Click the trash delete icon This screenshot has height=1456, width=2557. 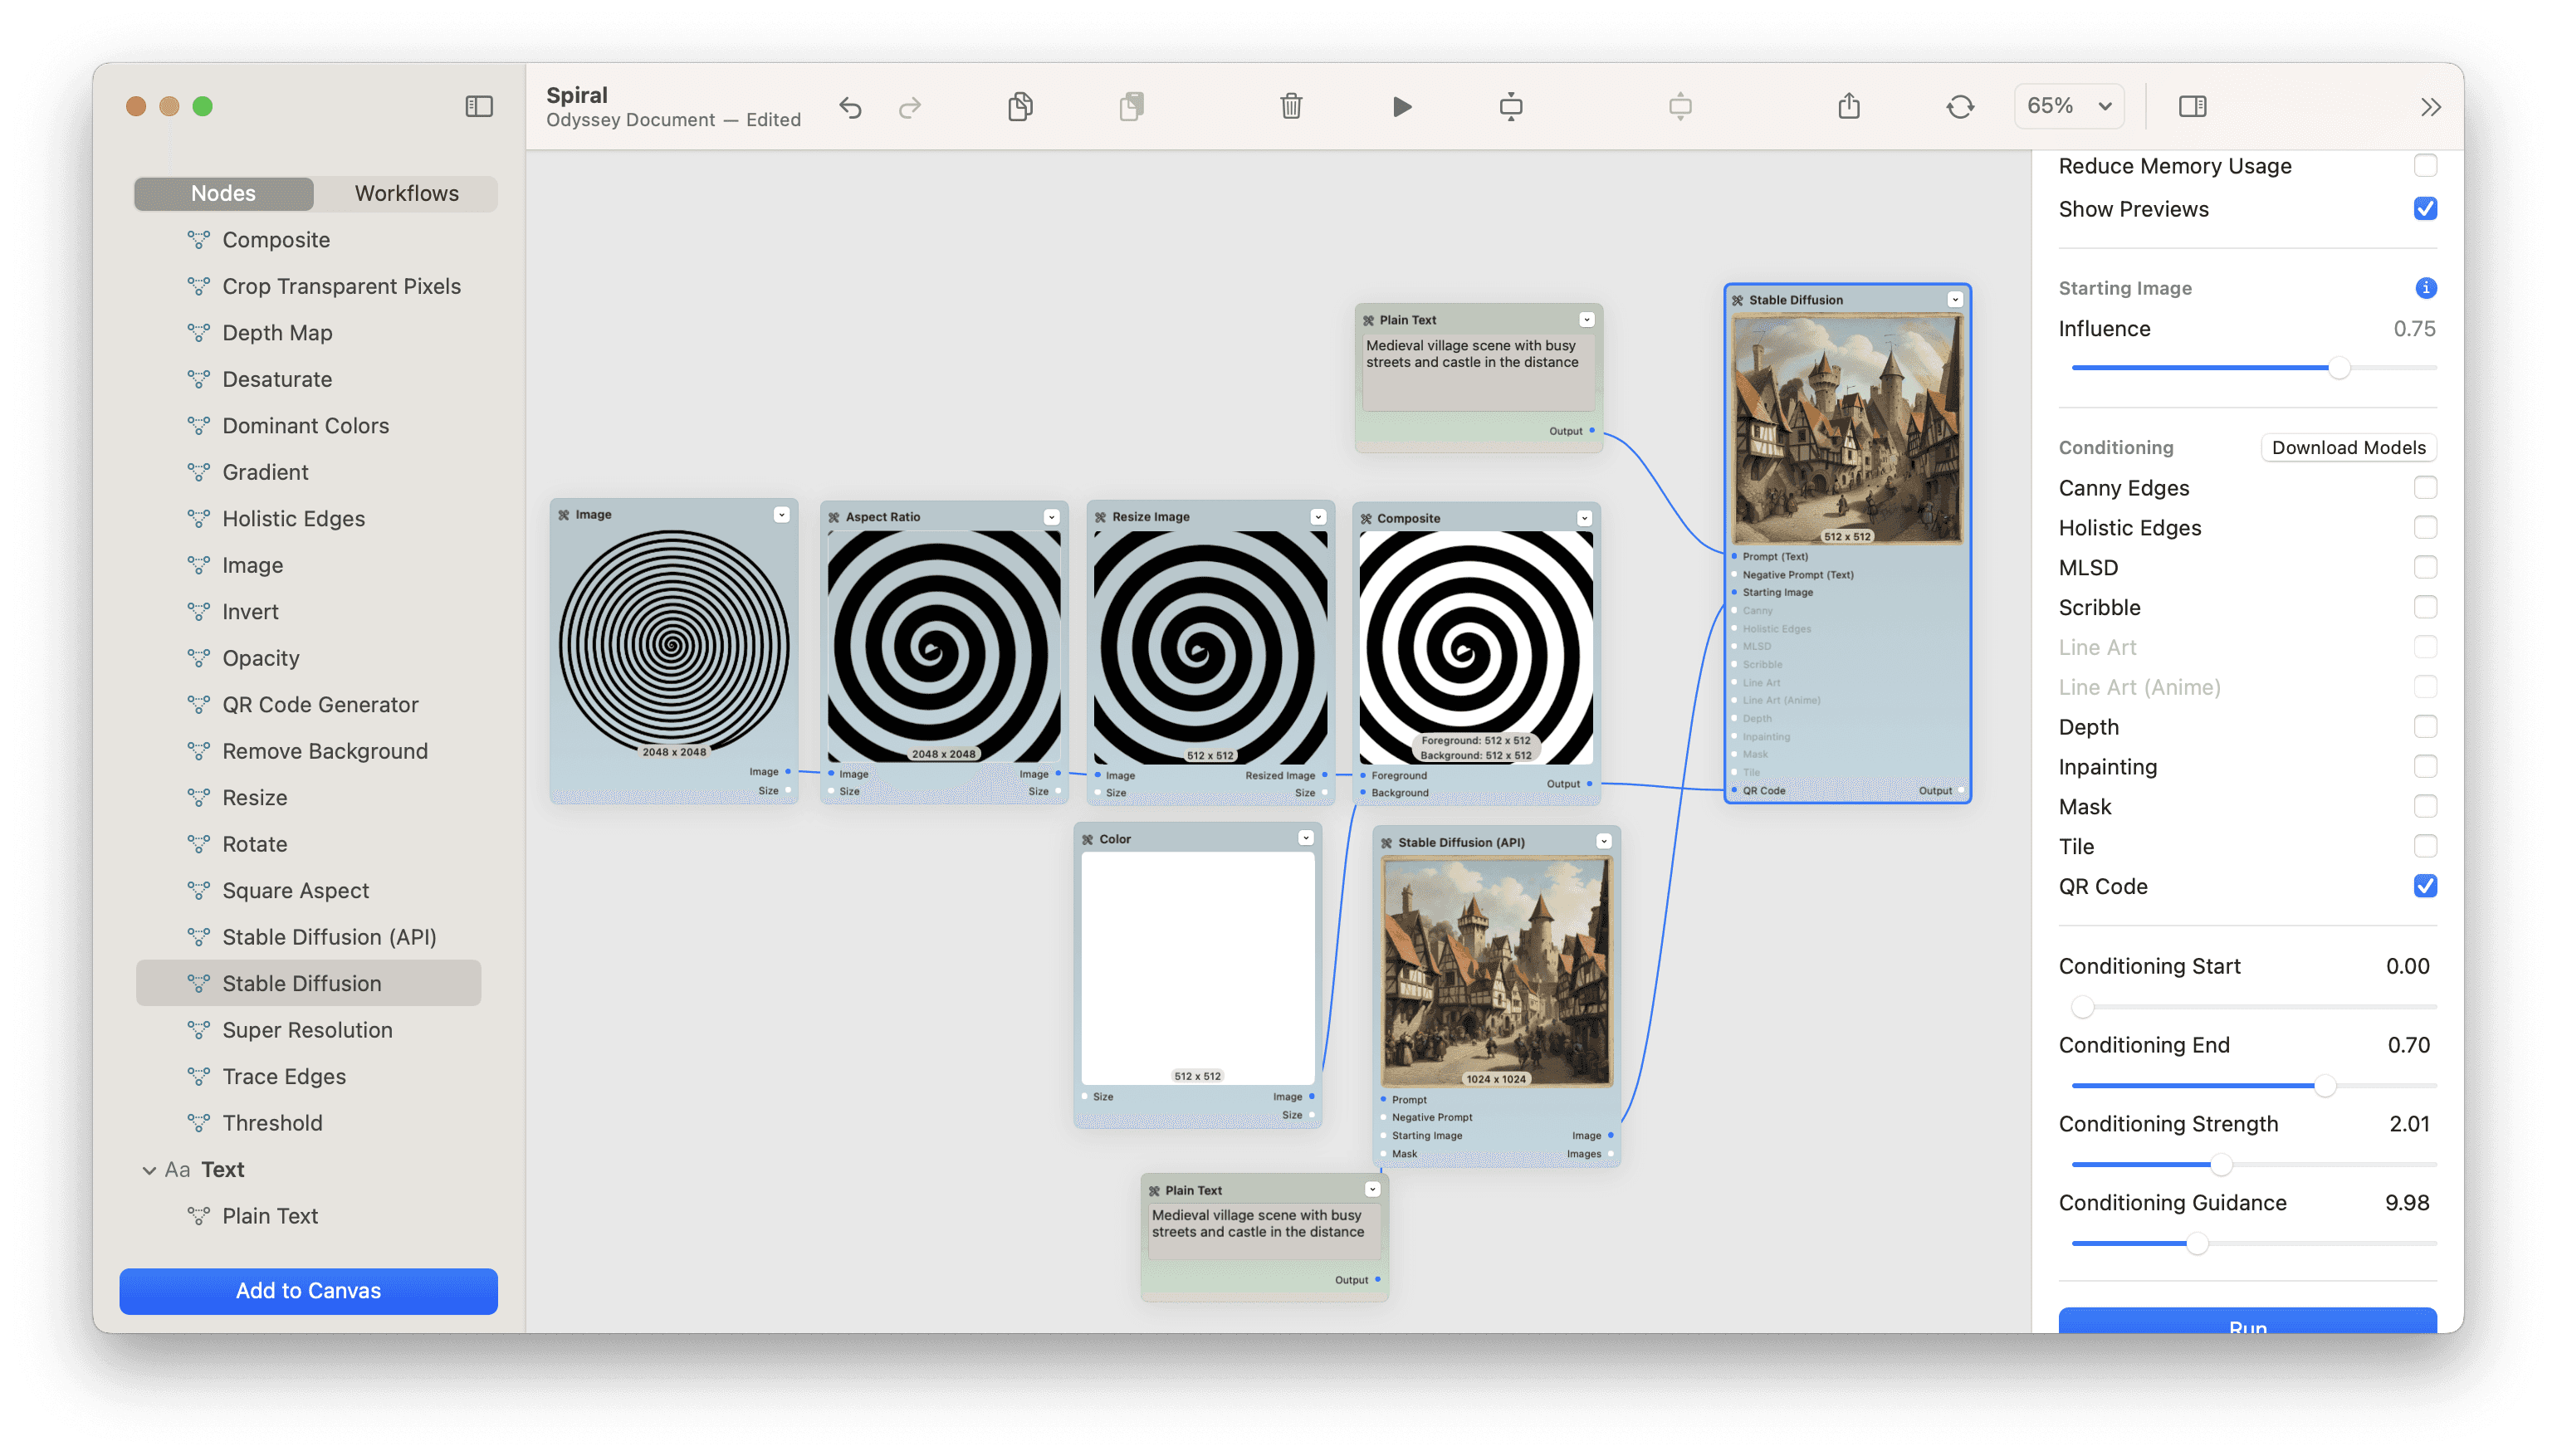1290,106
